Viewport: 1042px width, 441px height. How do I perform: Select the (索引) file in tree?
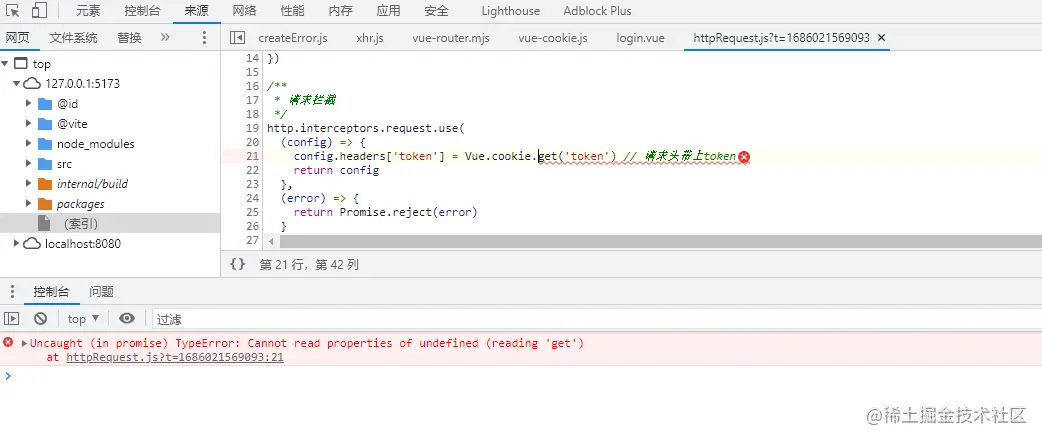click(110, 223)
